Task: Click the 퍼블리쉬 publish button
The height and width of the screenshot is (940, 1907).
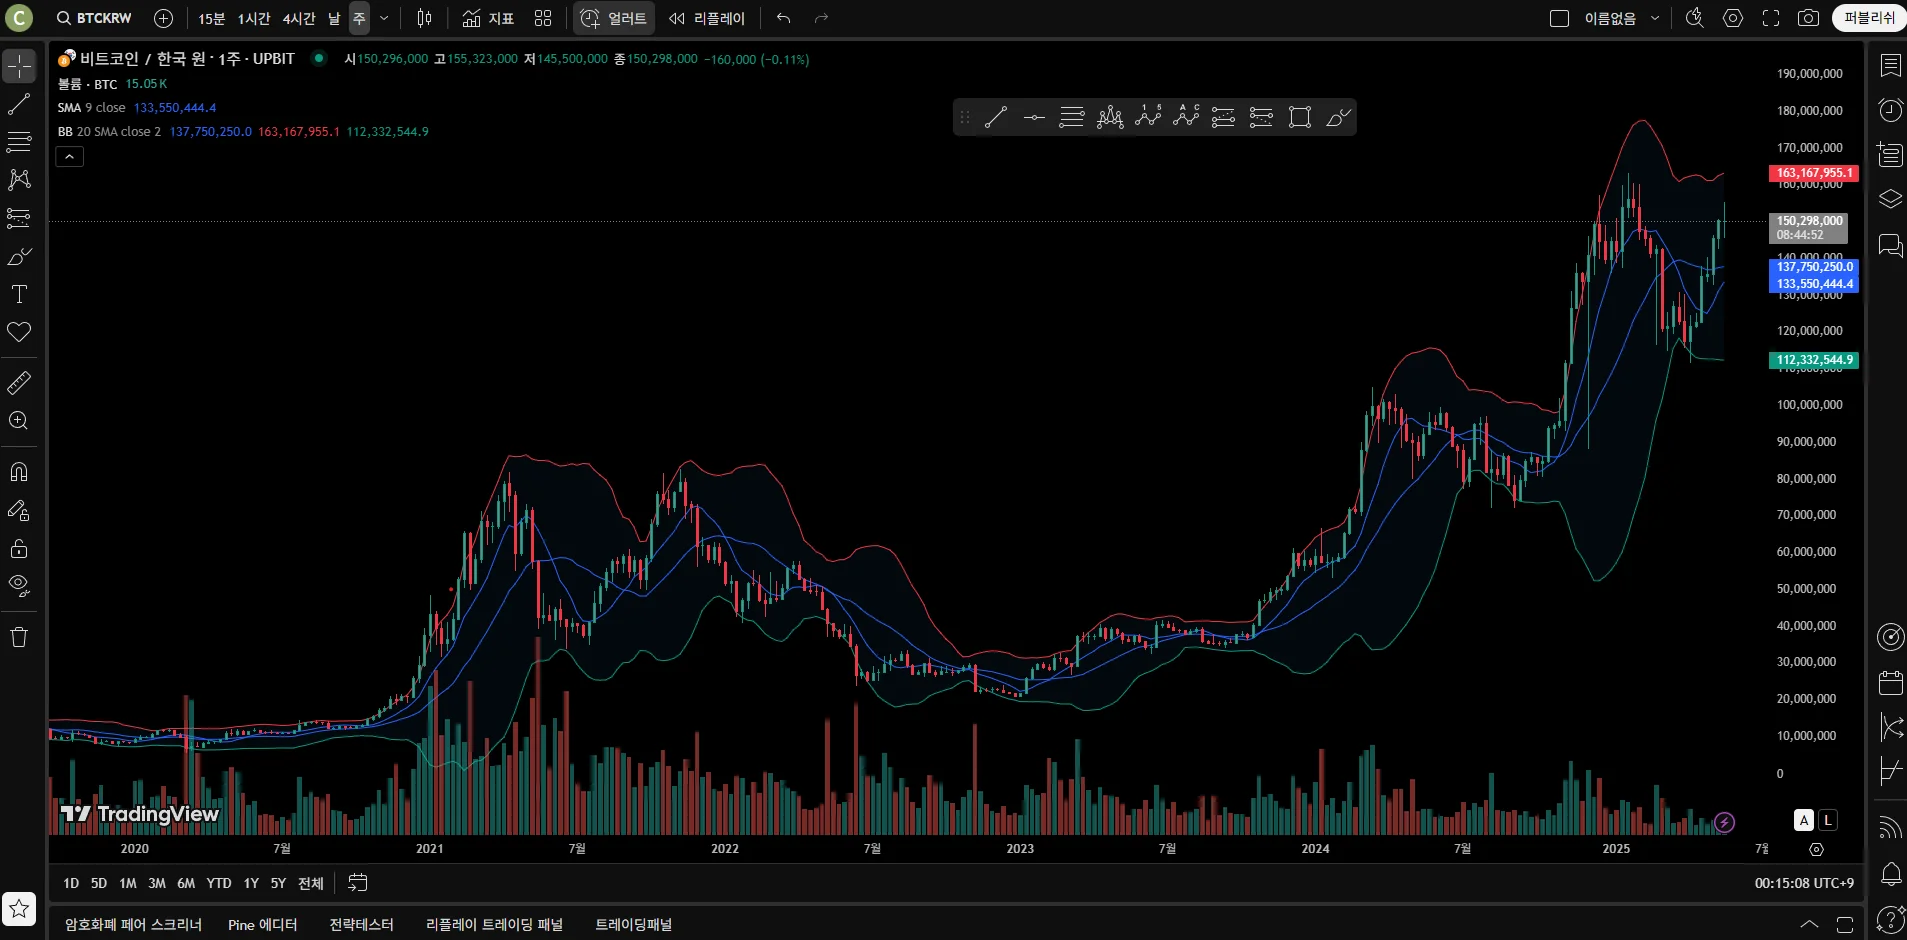Action: [x=1869, y=18]
